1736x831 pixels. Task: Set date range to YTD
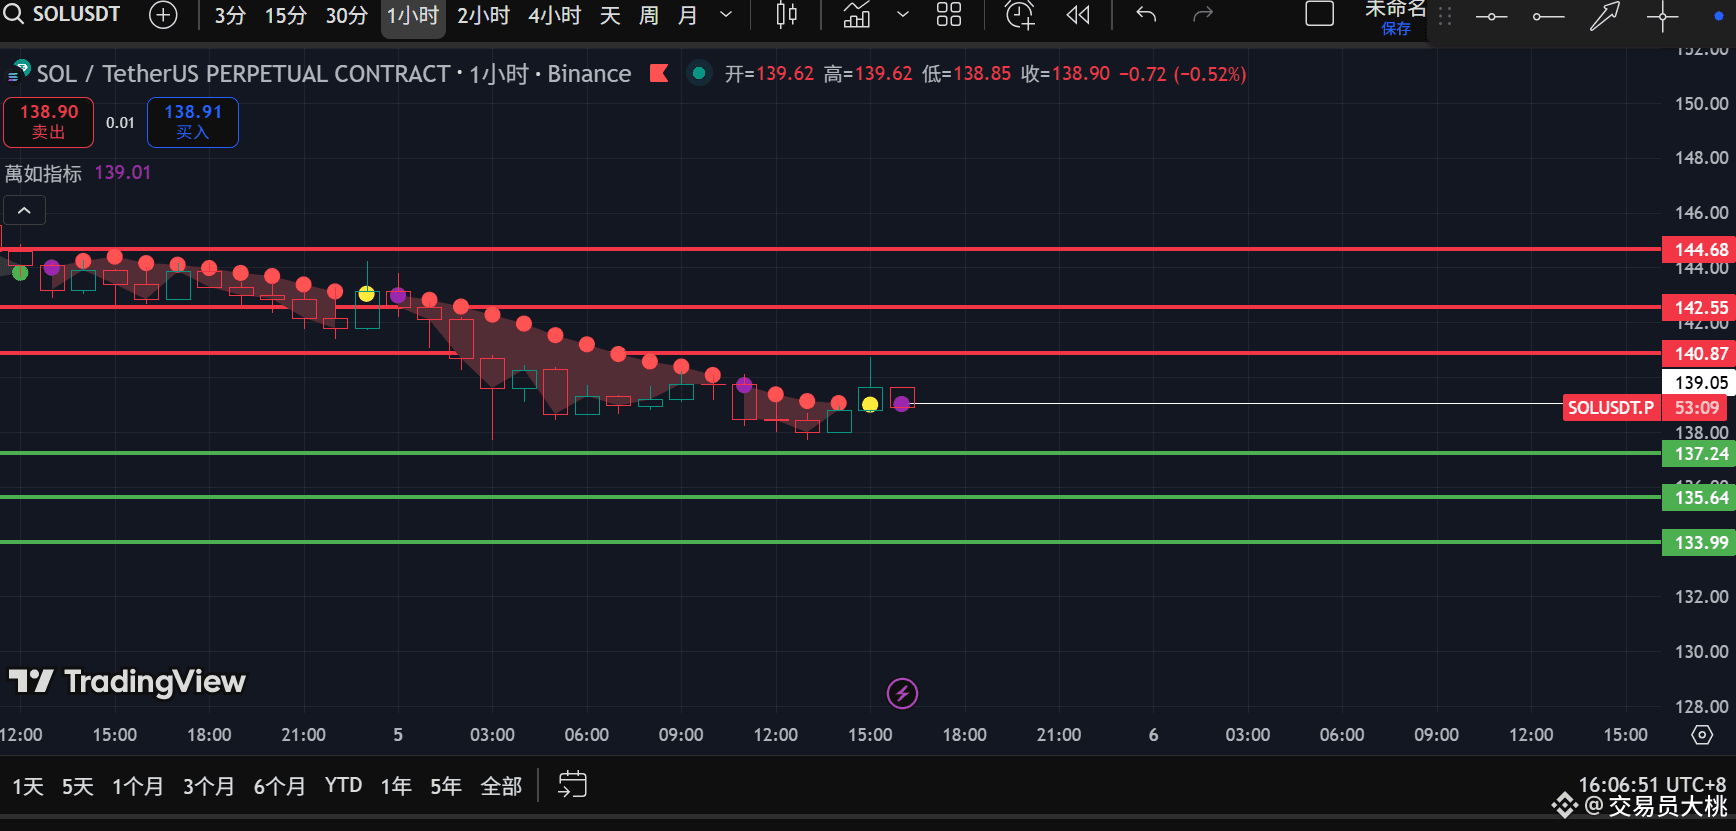pyautogui.click(x=344, y=786)
